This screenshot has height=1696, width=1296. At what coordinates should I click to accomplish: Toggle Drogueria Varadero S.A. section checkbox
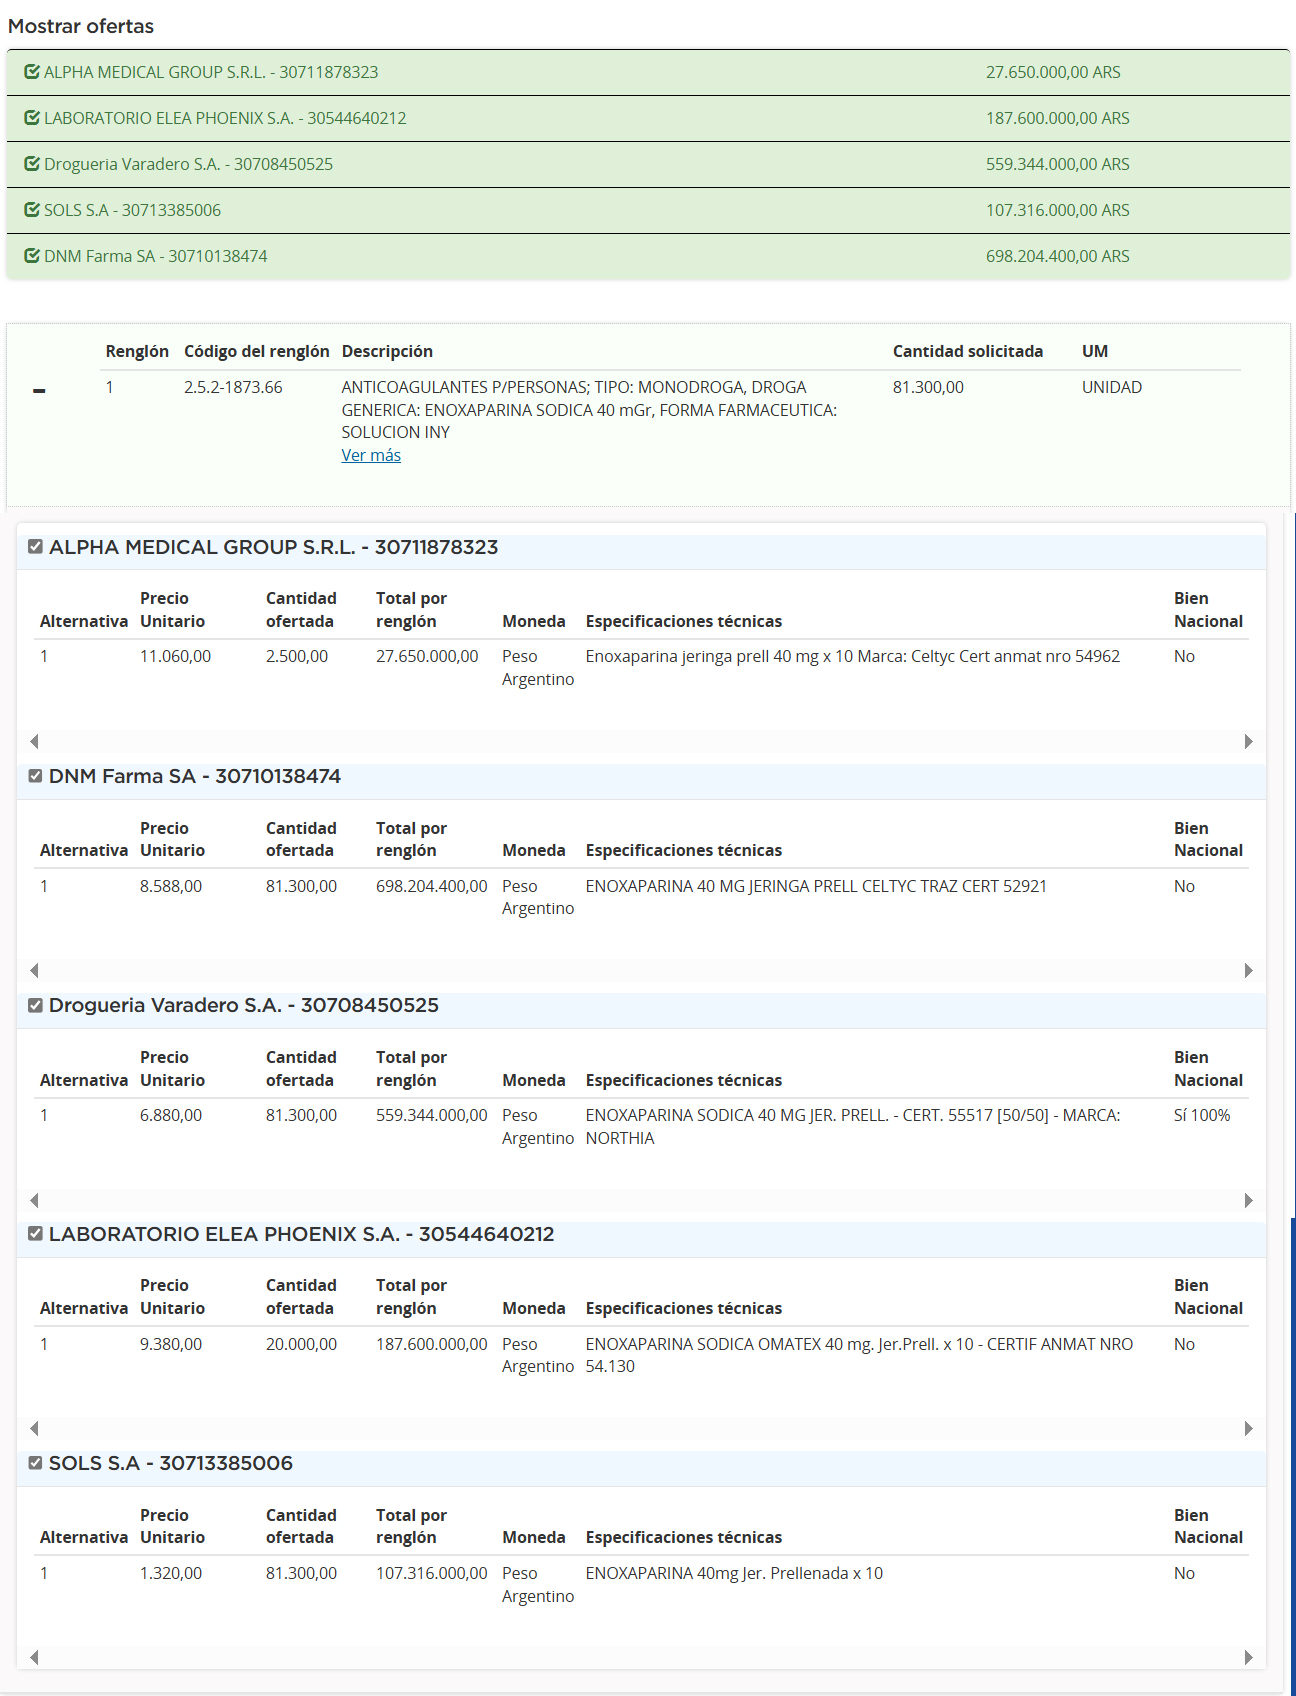click(x=36, y=1005)
